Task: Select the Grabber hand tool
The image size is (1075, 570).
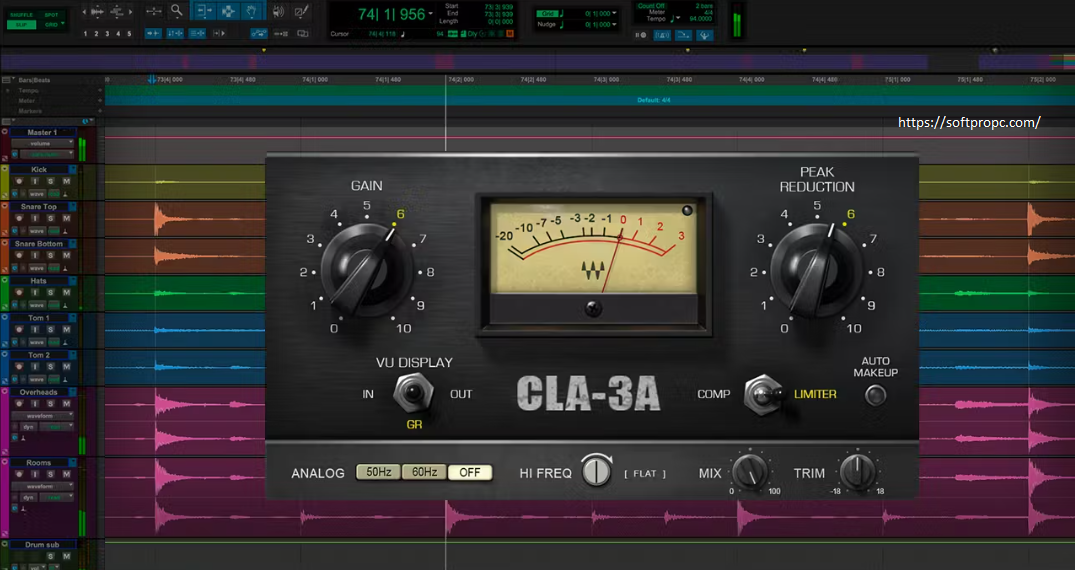Action: (252, 11)
